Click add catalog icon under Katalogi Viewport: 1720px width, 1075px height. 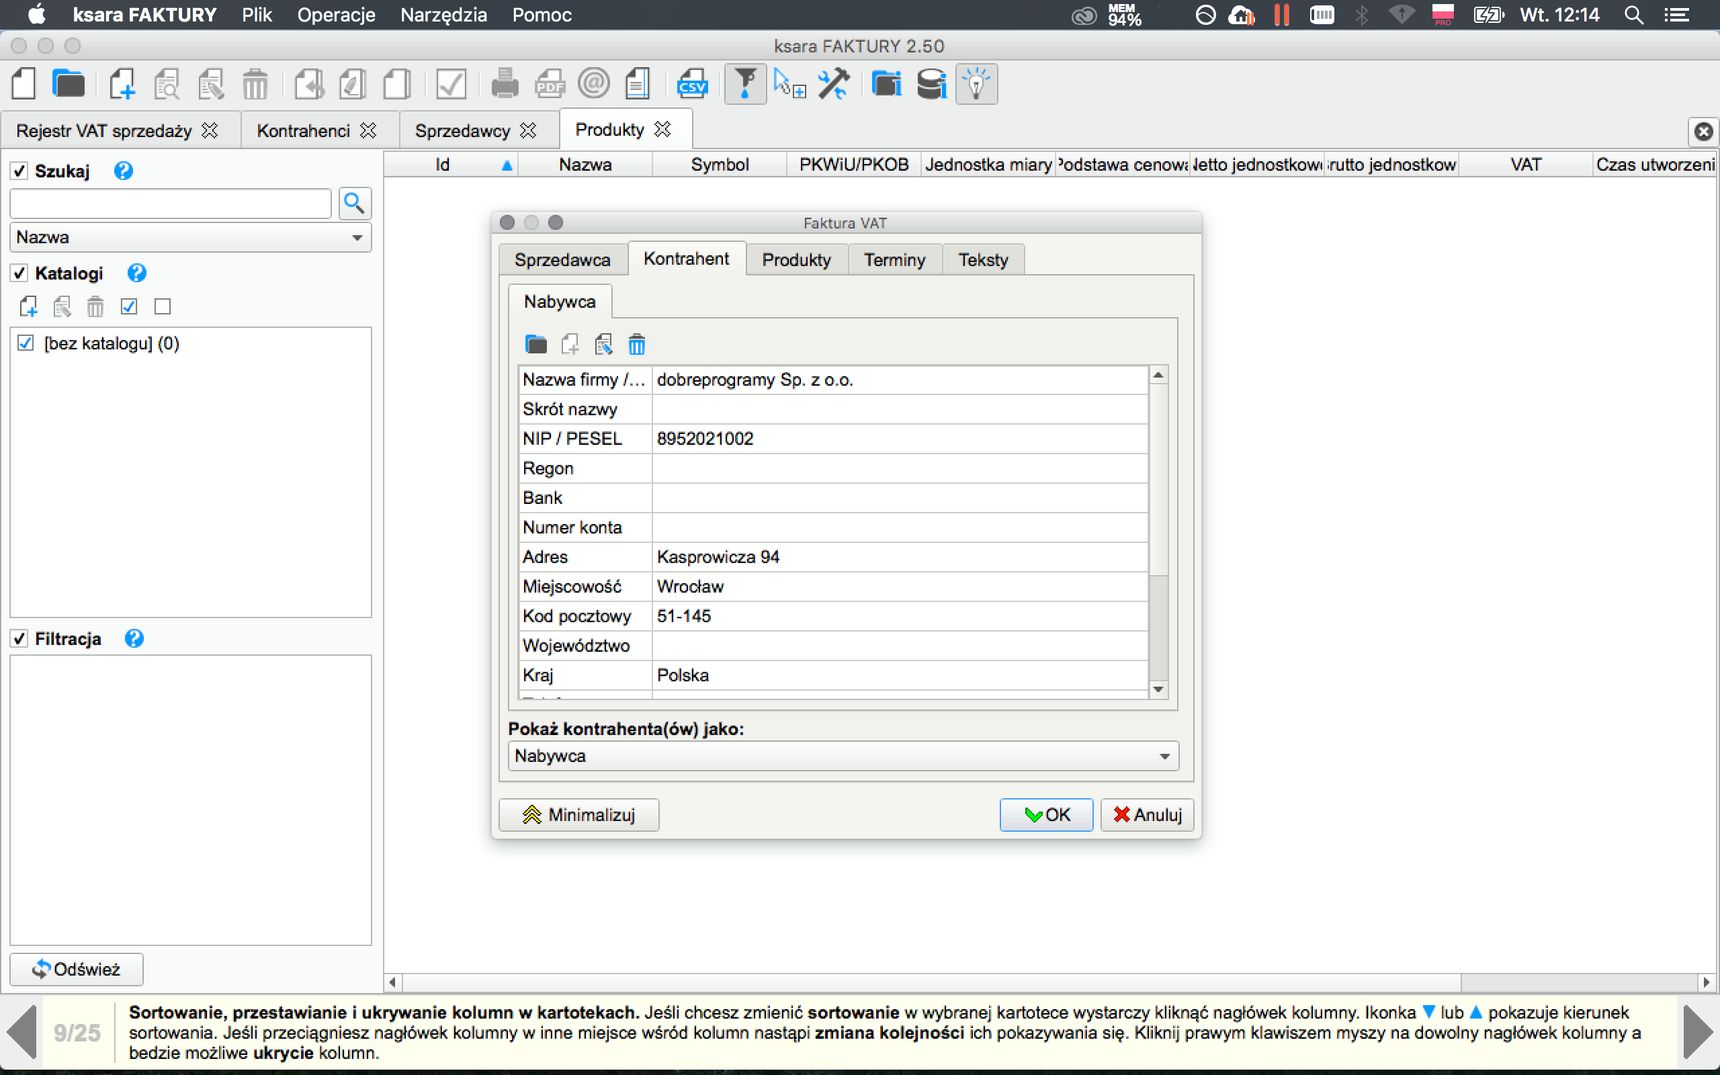click(29, 307)
